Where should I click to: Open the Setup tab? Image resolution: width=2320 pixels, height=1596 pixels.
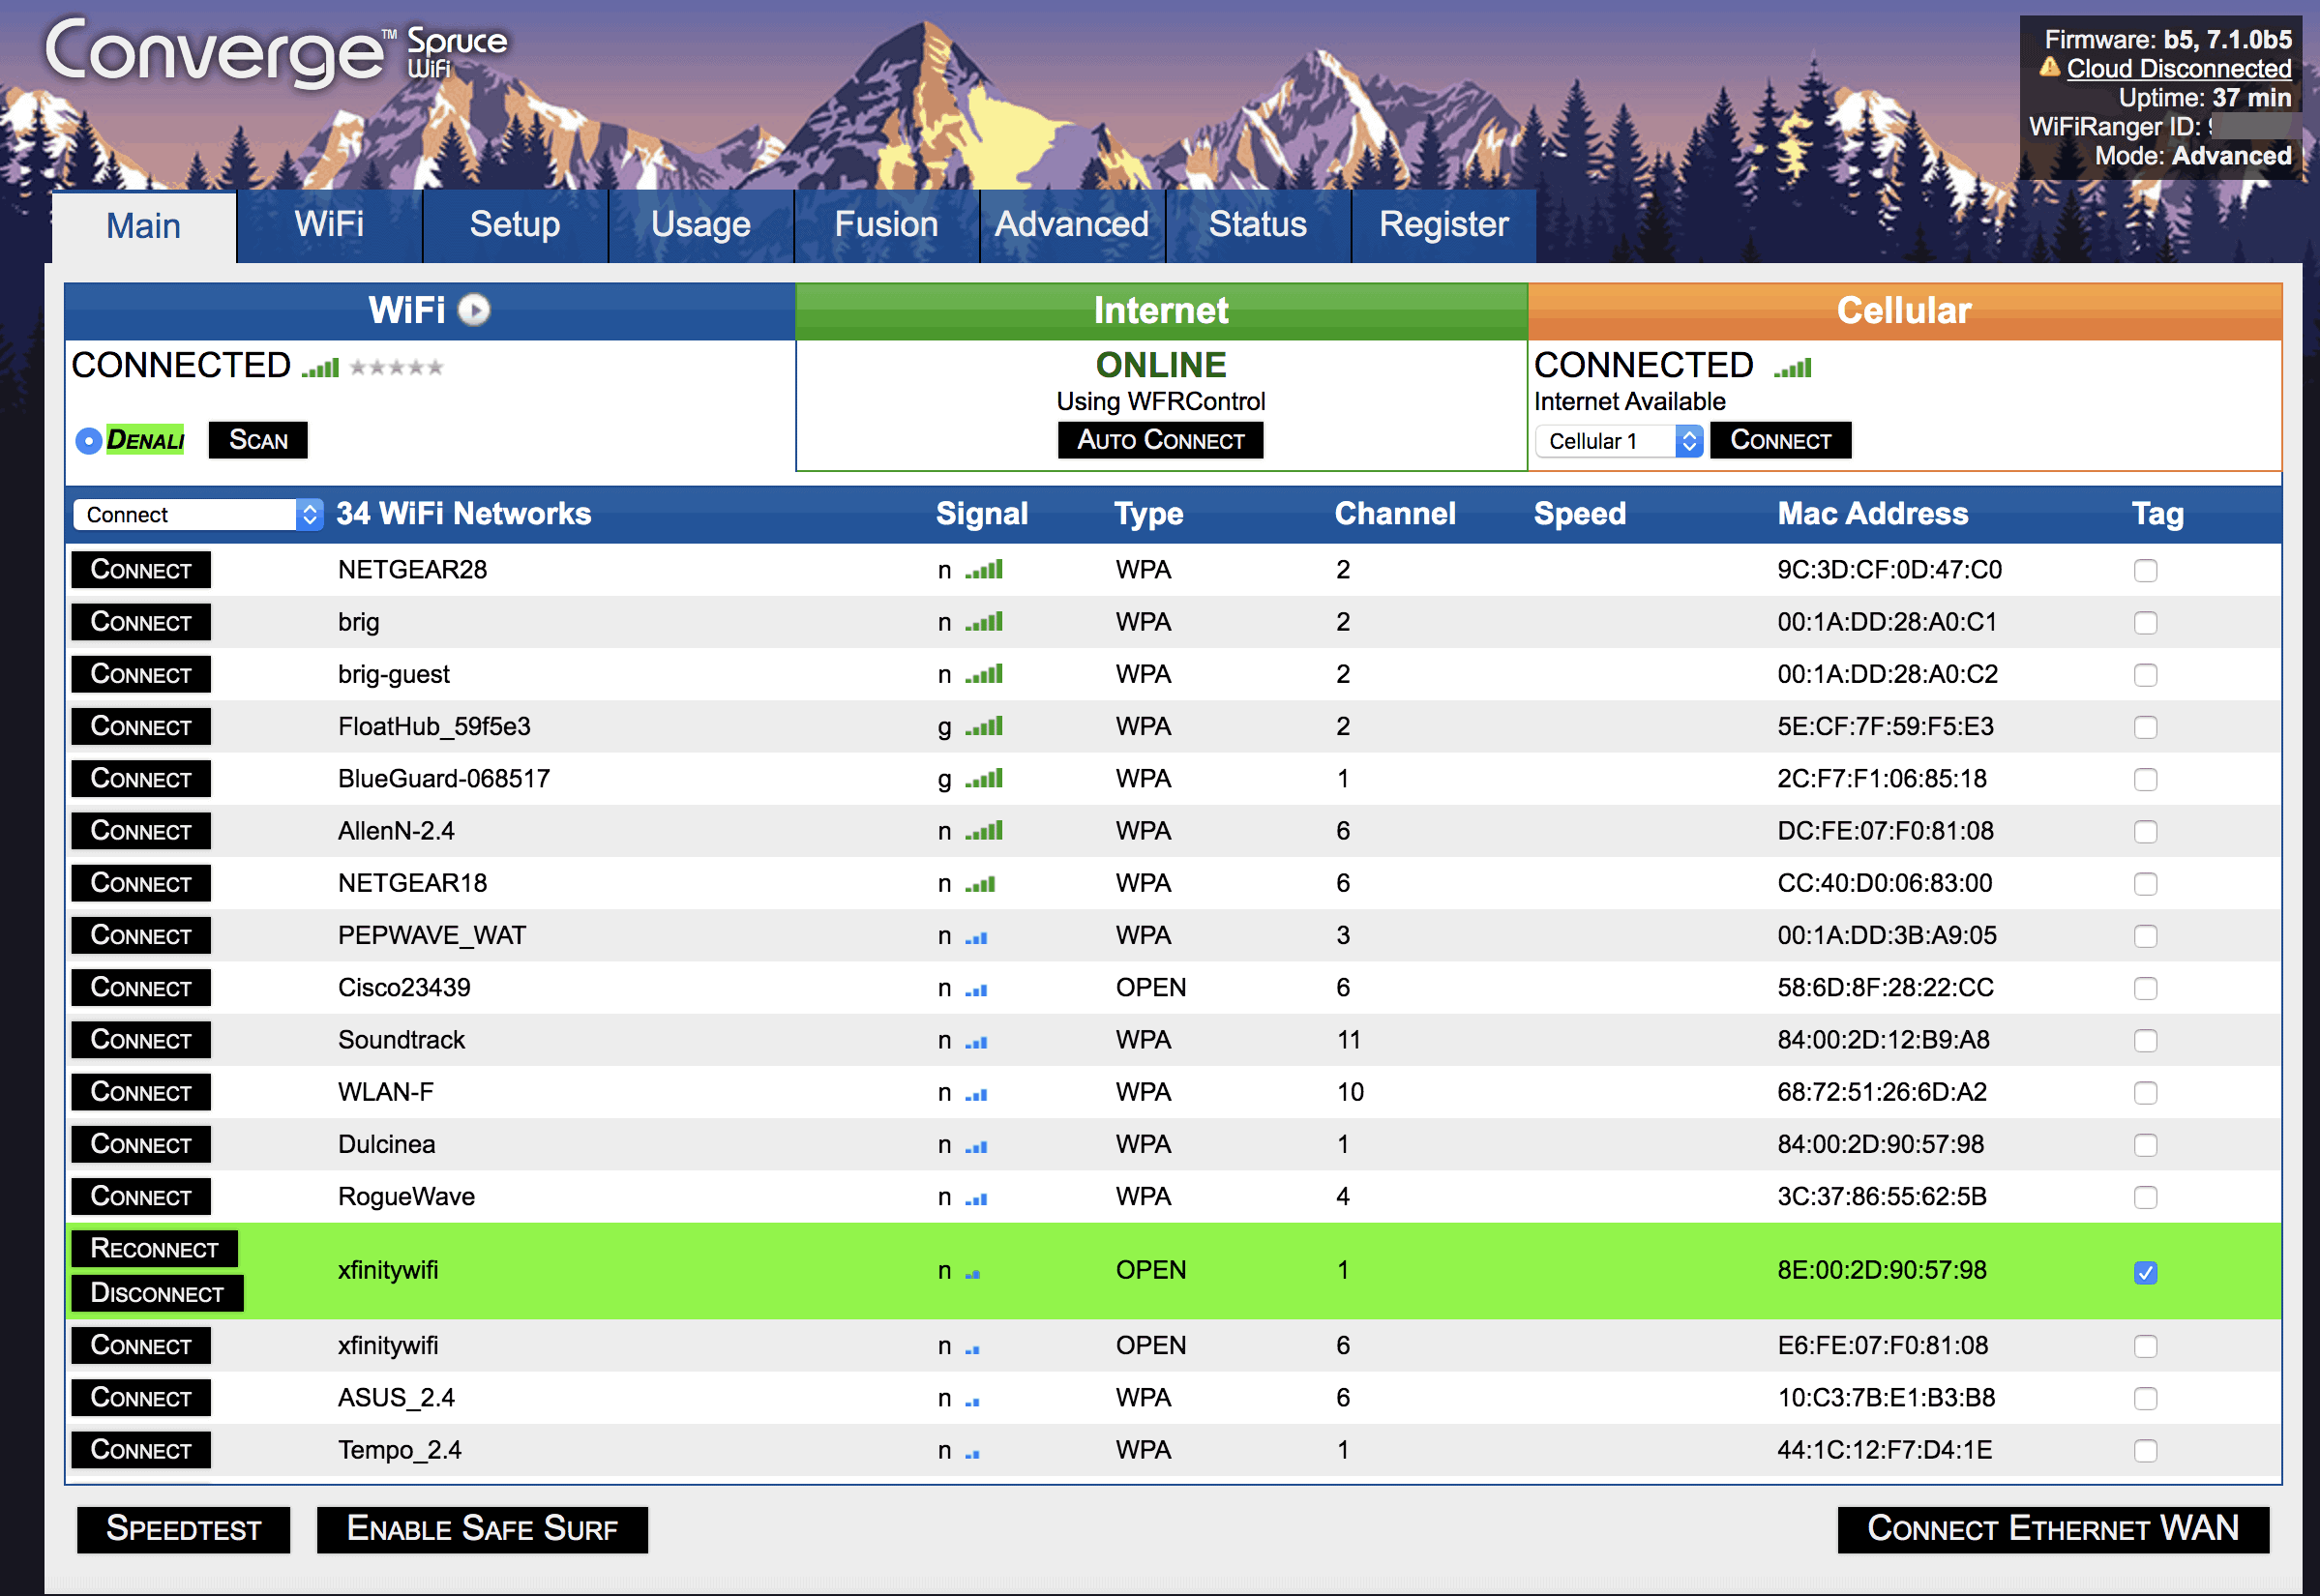point(515,224)
